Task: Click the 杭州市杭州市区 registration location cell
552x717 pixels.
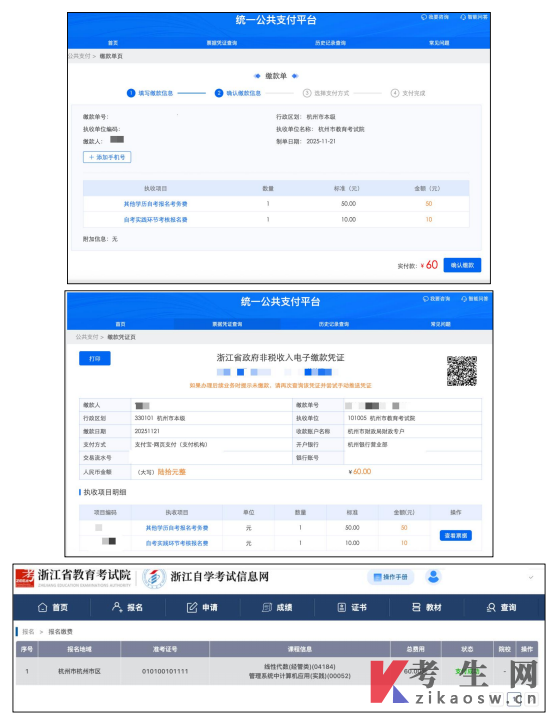Action: (79, 671)
